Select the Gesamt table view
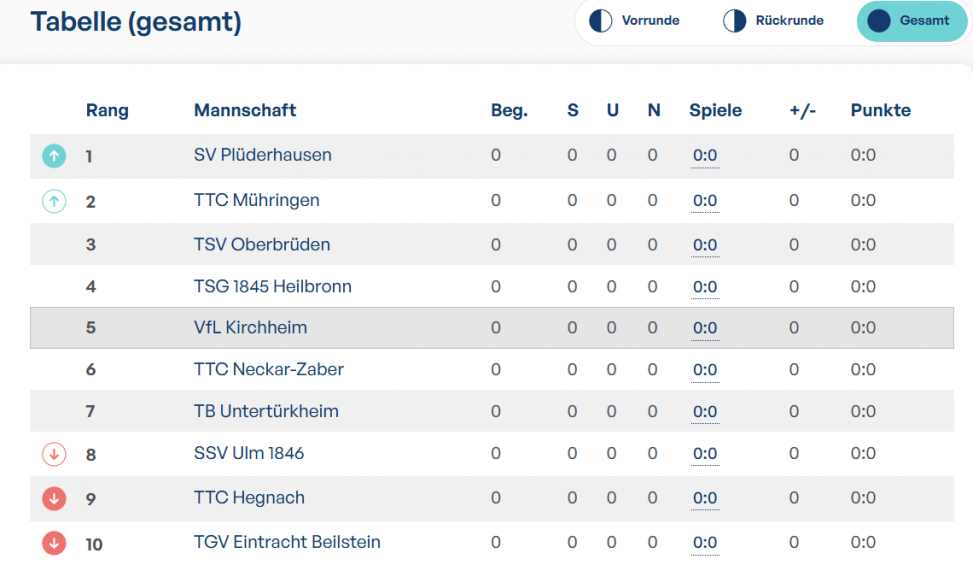Viewport: 973px width, 565px height. tap(912, 20)
